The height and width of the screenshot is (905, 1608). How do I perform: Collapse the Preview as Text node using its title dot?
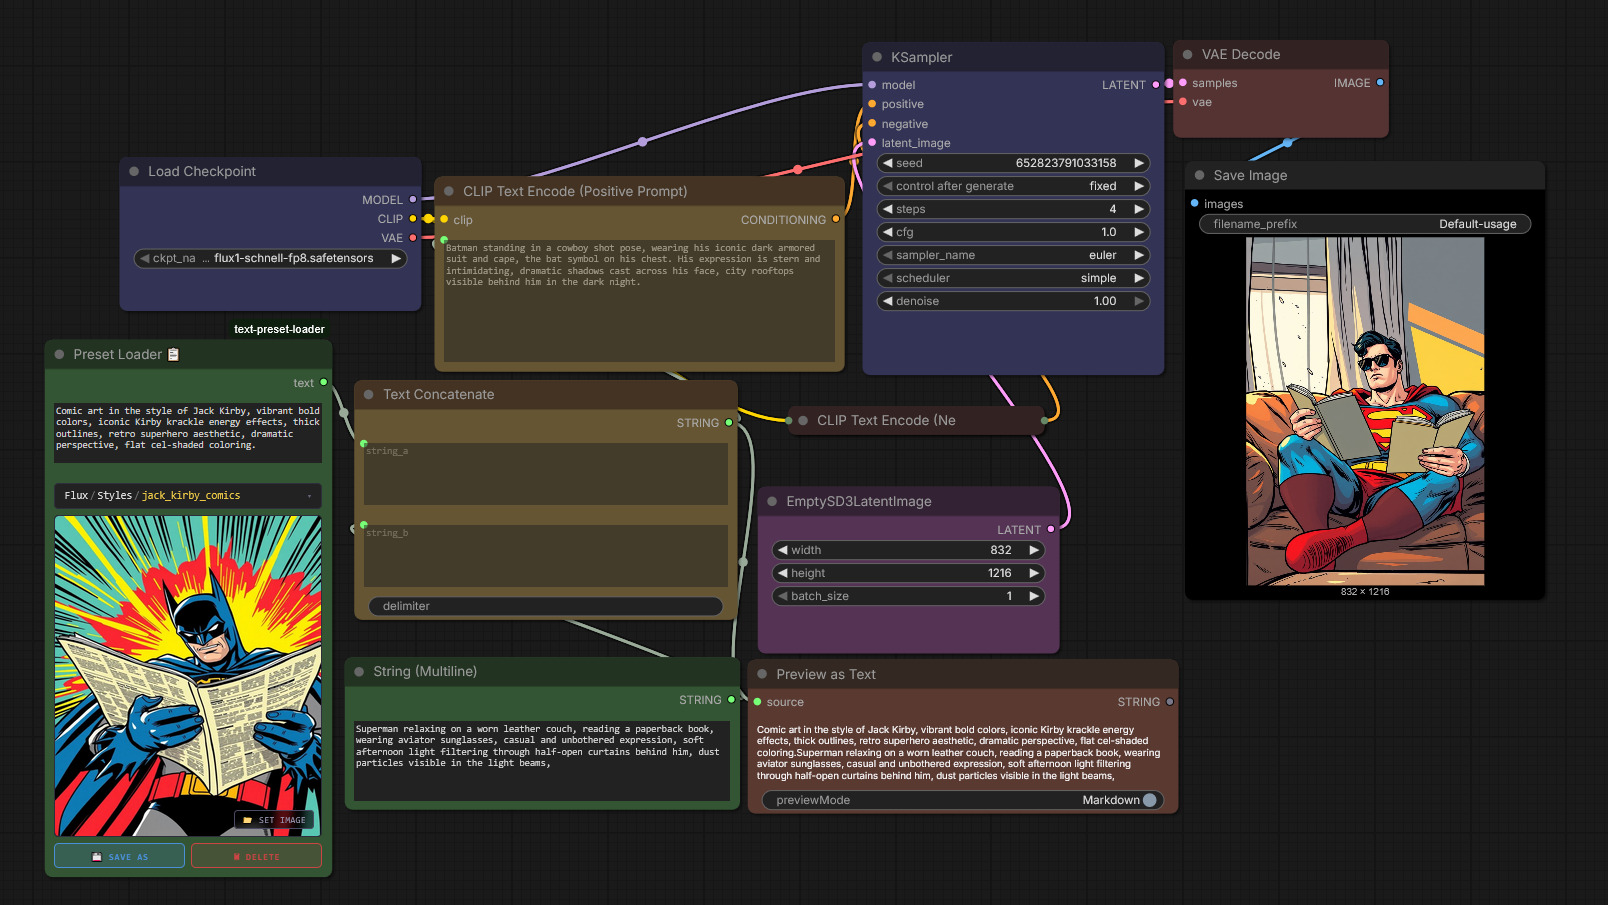[762, 675]
